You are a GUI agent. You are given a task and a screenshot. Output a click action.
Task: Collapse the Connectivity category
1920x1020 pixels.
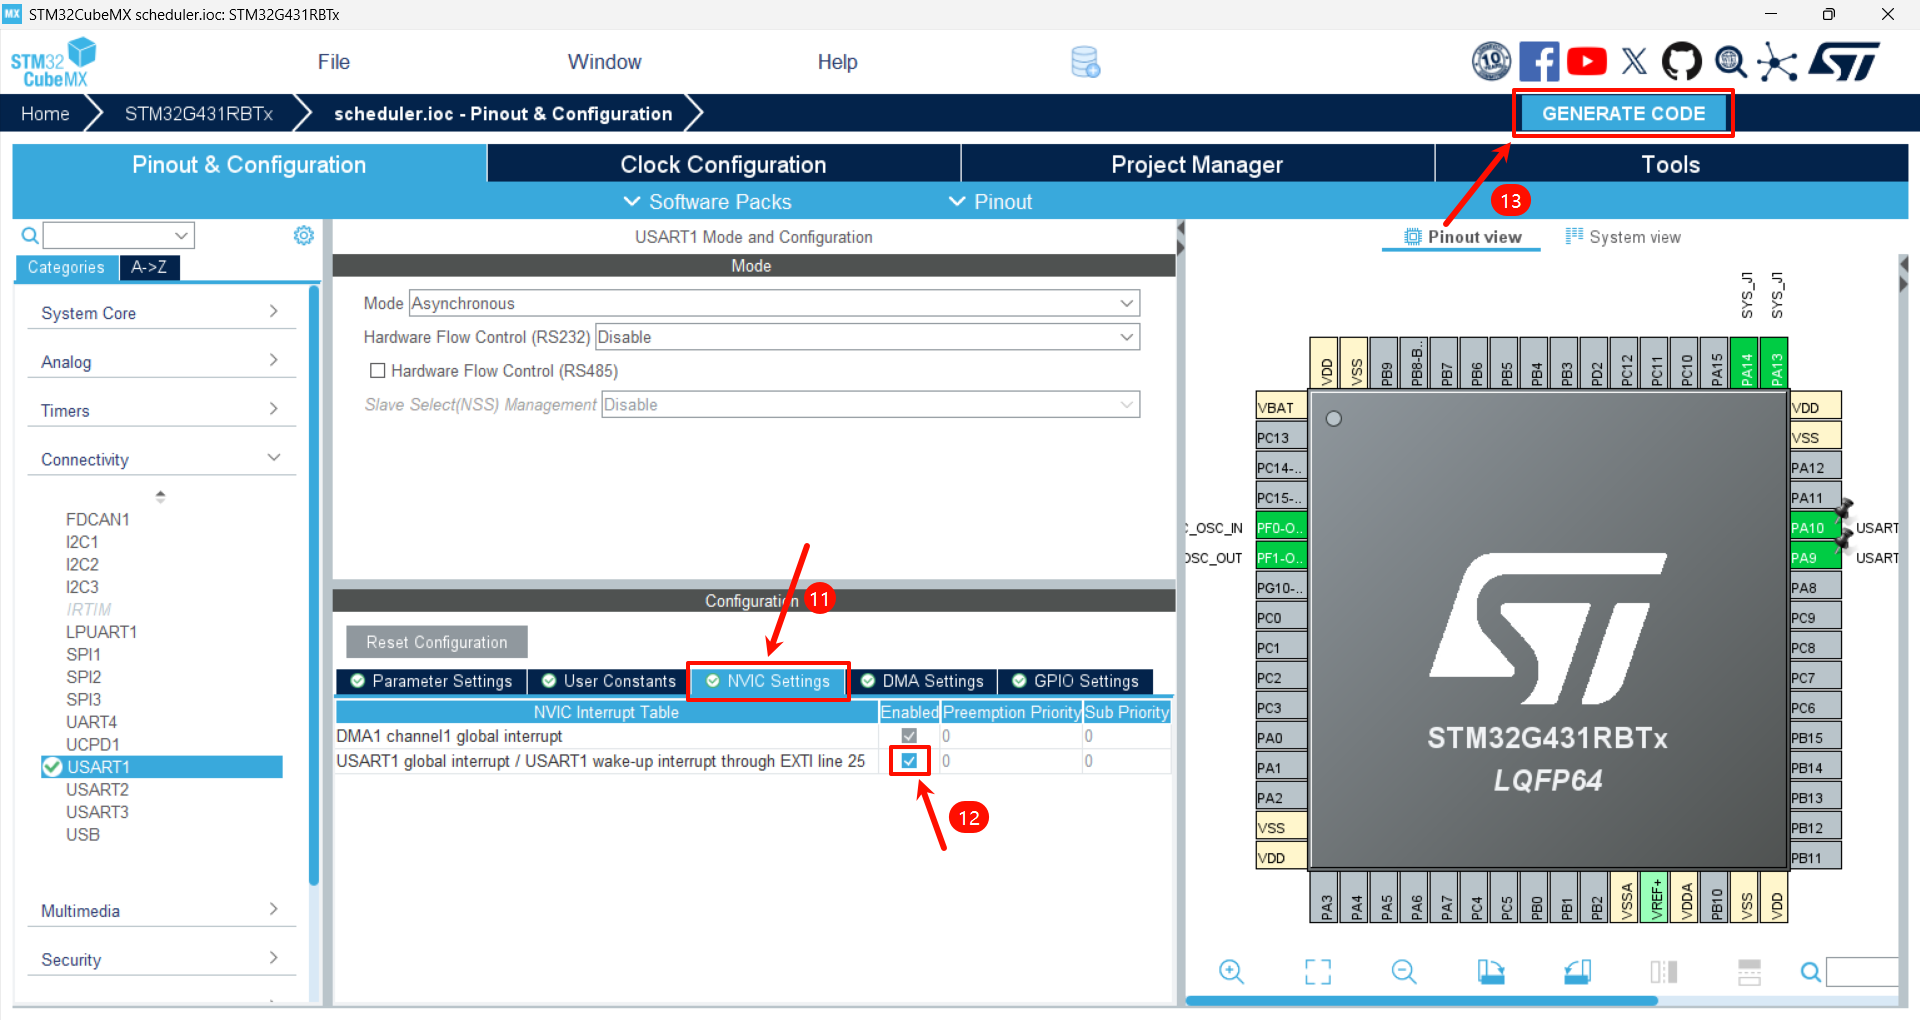(160, 460)
